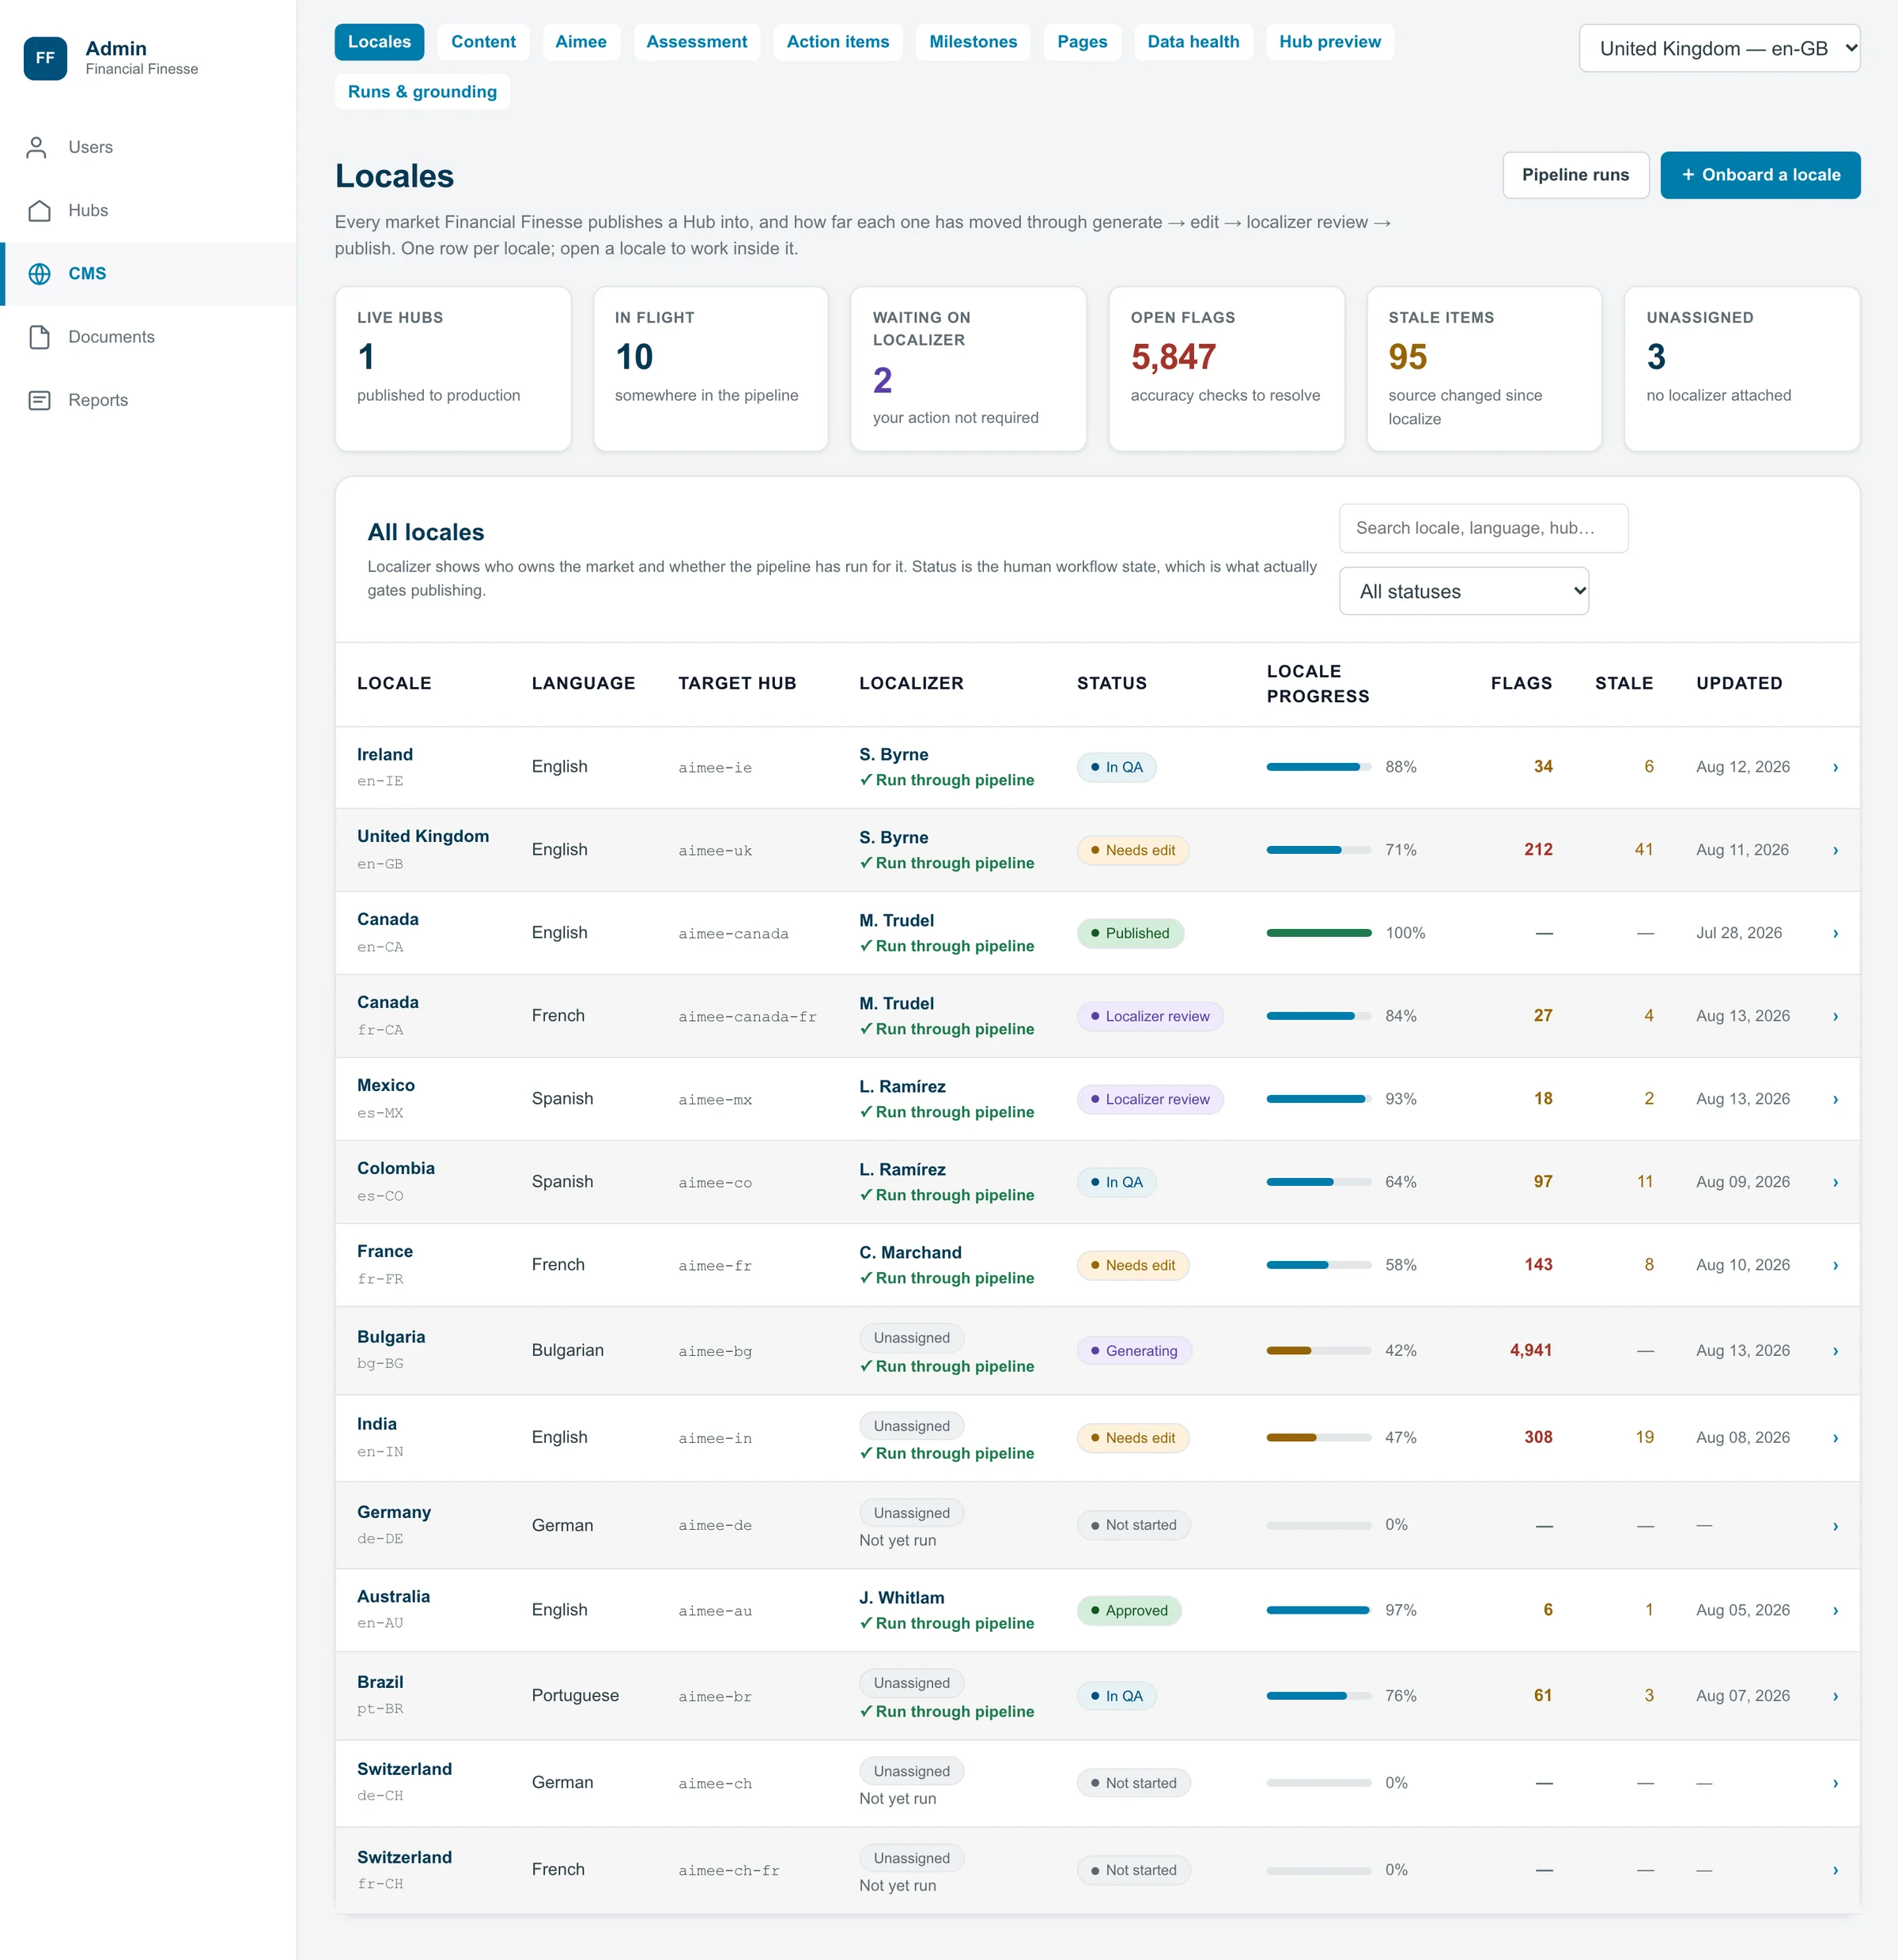Focus the Search locale input field

pyautogui.click(x=1483, y=528)
